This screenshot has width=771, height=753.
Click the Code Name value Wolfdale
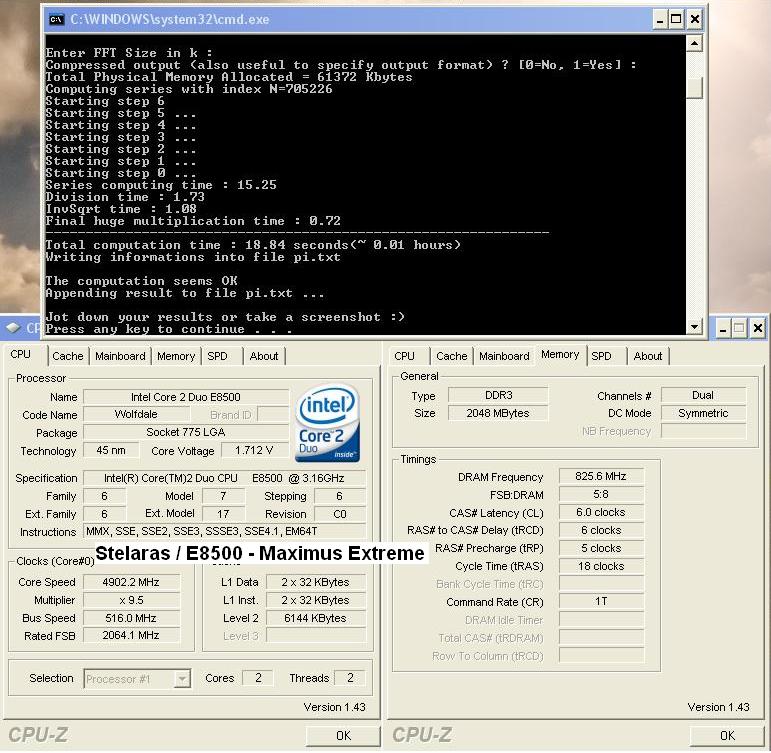point(136,415)
